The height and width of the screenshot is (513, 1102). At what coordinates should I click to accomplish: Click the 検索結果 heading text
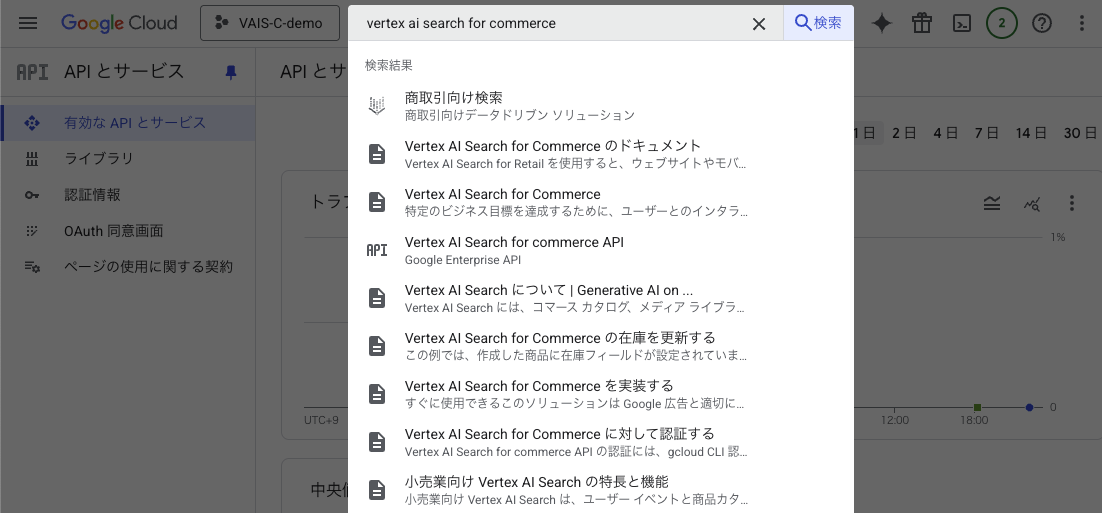click(389, 65)
